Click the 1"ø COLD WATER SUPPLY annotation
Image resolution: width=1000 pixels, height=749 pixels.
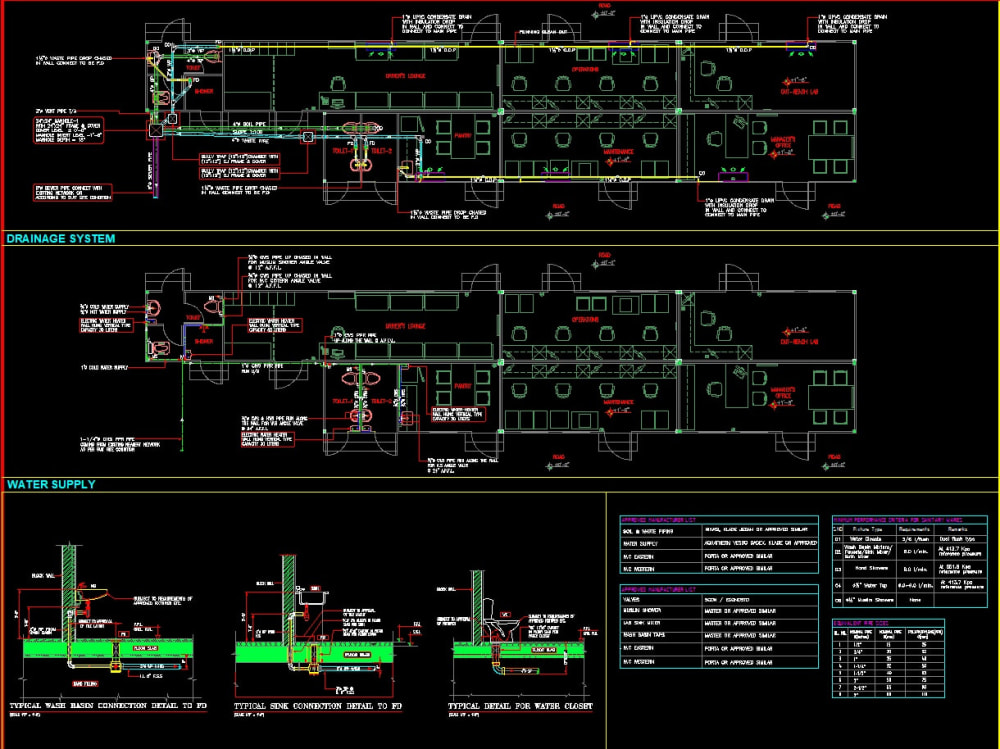point(104,368)
